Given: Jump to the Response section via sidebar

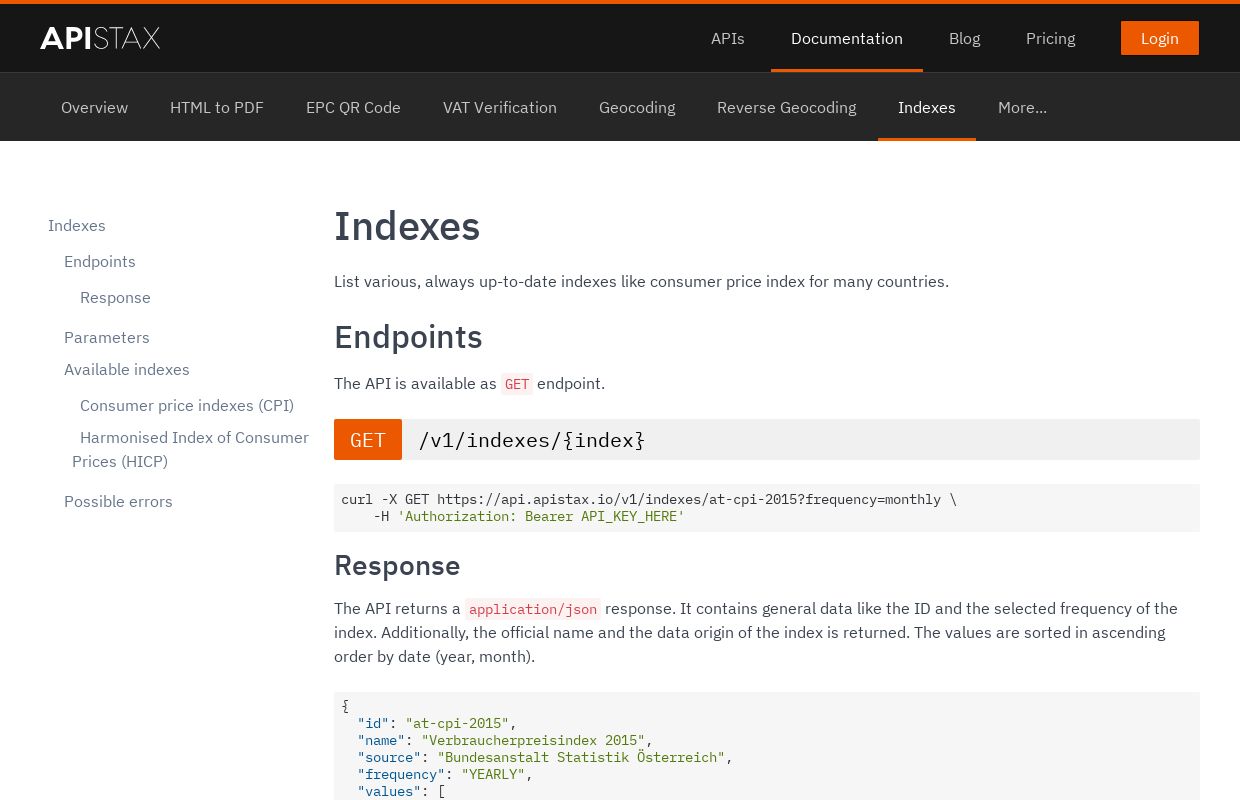Looking at the screenshot, I should pos(115,297).
